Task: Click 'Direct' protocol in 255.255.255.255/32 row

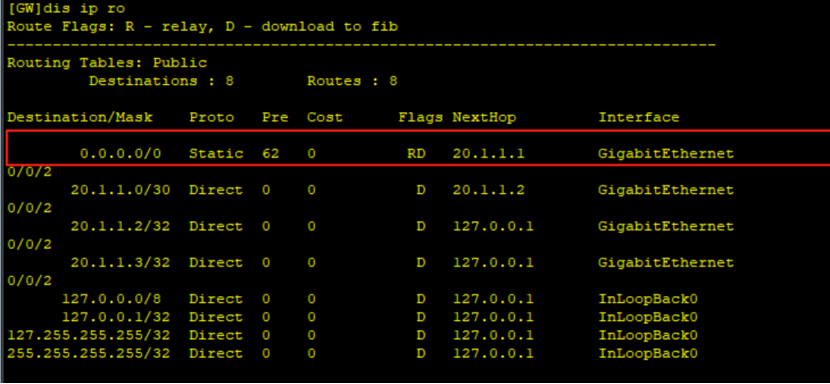Action: 216,353
